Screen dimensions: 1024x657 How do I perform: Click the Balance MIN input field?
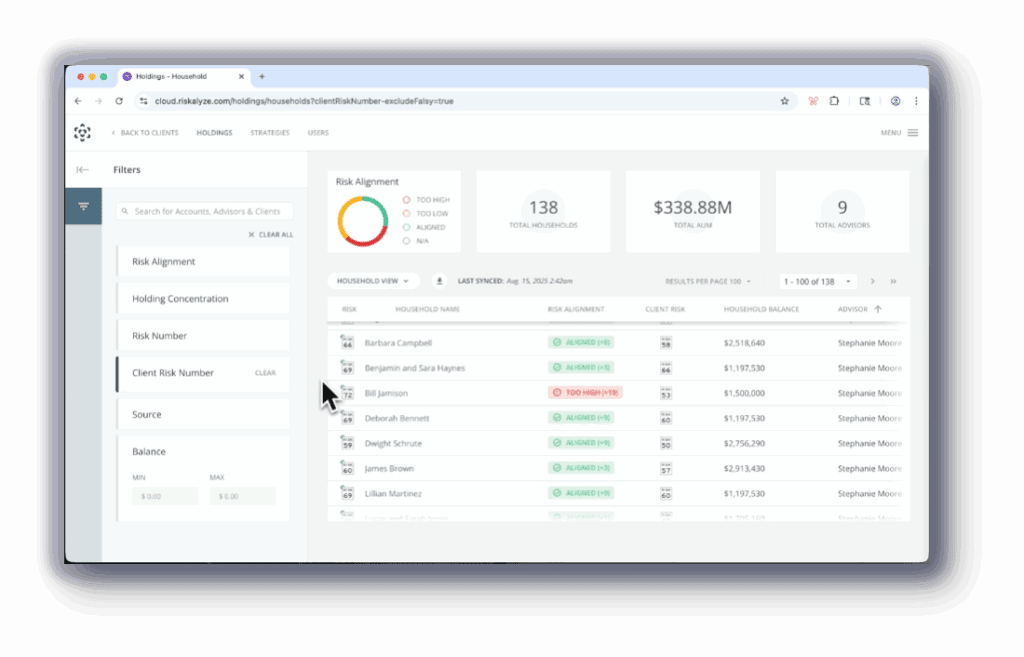pyautogui.click(x=165, y=496)
